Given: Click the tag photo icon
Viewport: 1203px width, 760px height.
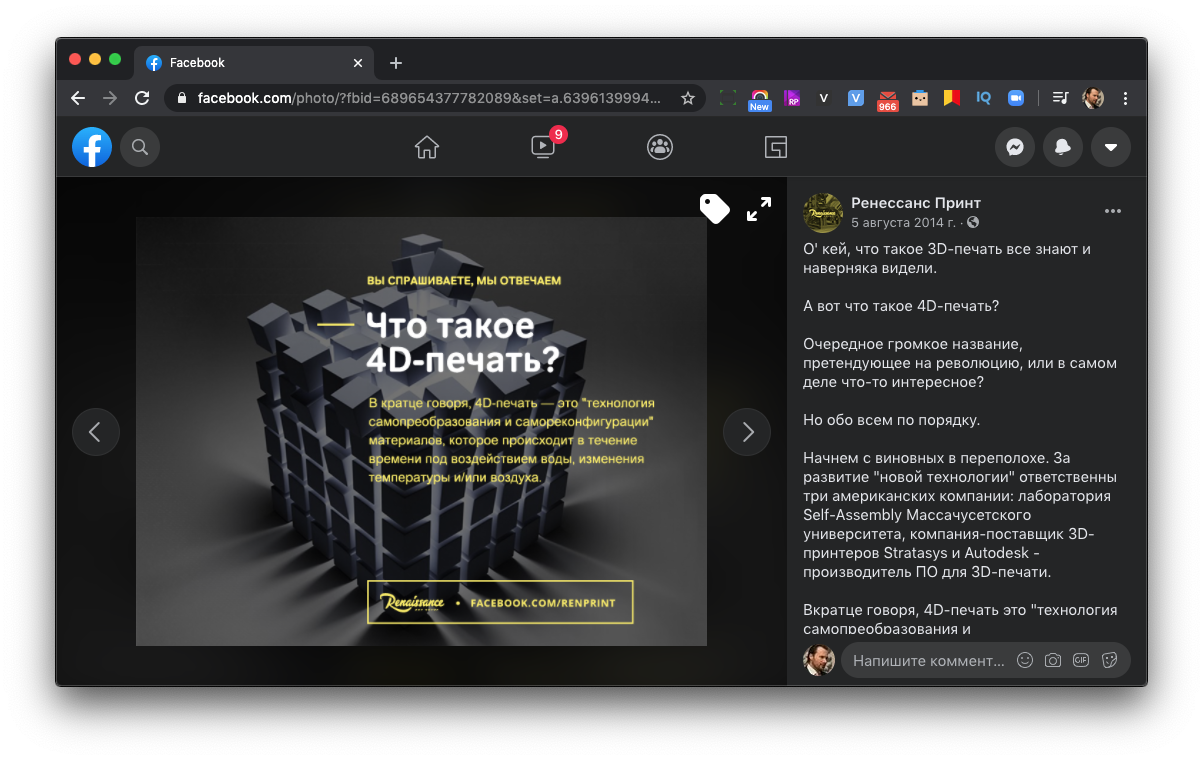Looking at the screenshot, I should tap(714, 208).
